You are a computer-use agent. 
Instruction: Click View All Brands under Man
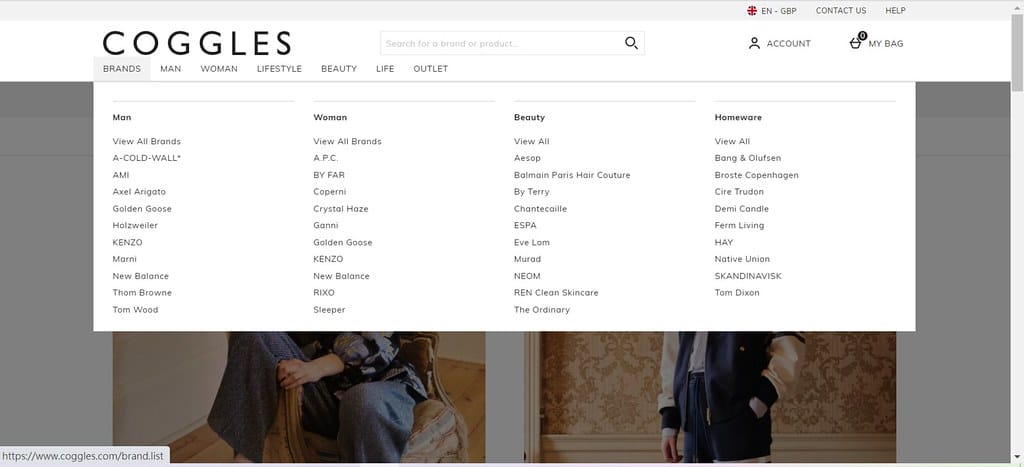[147, 142]
